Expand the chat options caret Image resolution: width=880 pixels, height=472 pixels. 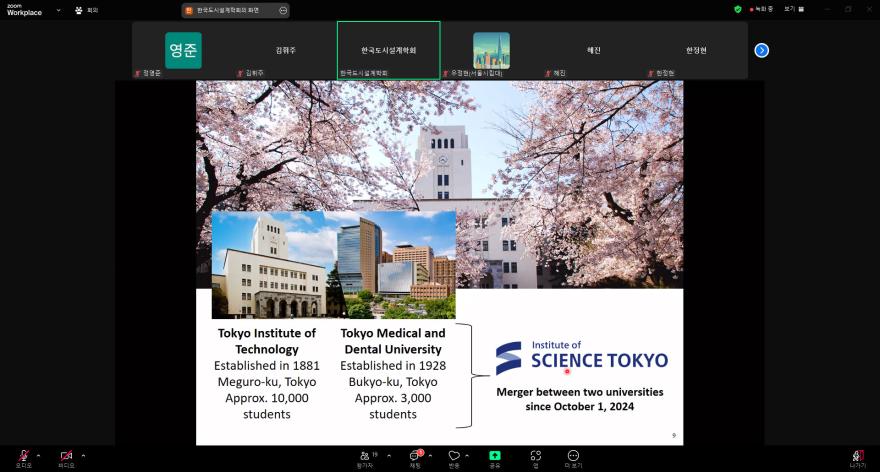pyautogui.click(x=430, y=456)
